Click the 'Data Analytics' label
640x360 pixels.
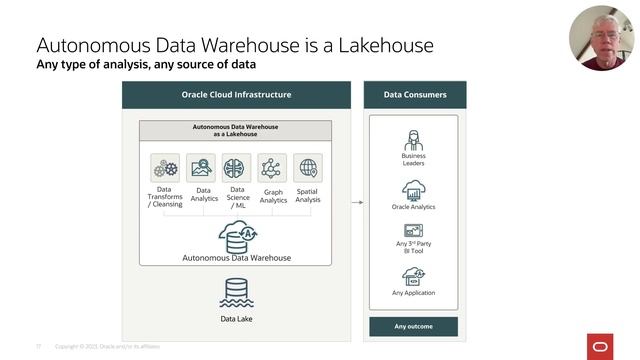pyautogui.click(x=204, y=195)
